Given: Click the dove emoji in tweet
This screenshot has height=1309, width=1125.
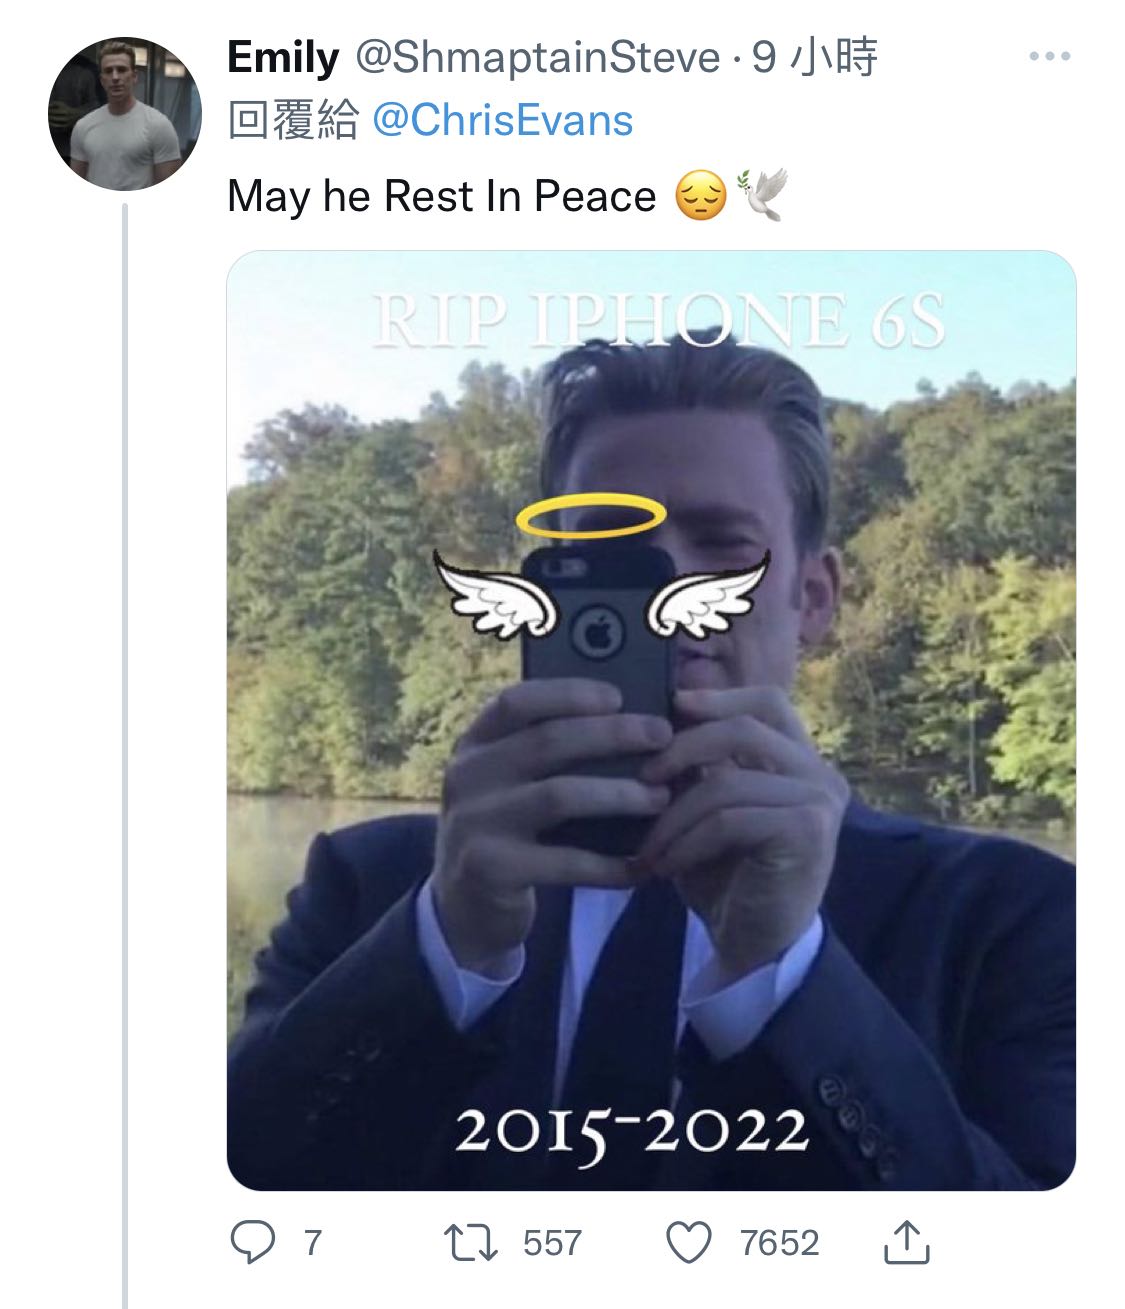Looking at the screenshot, I should (x=762, y=194).
